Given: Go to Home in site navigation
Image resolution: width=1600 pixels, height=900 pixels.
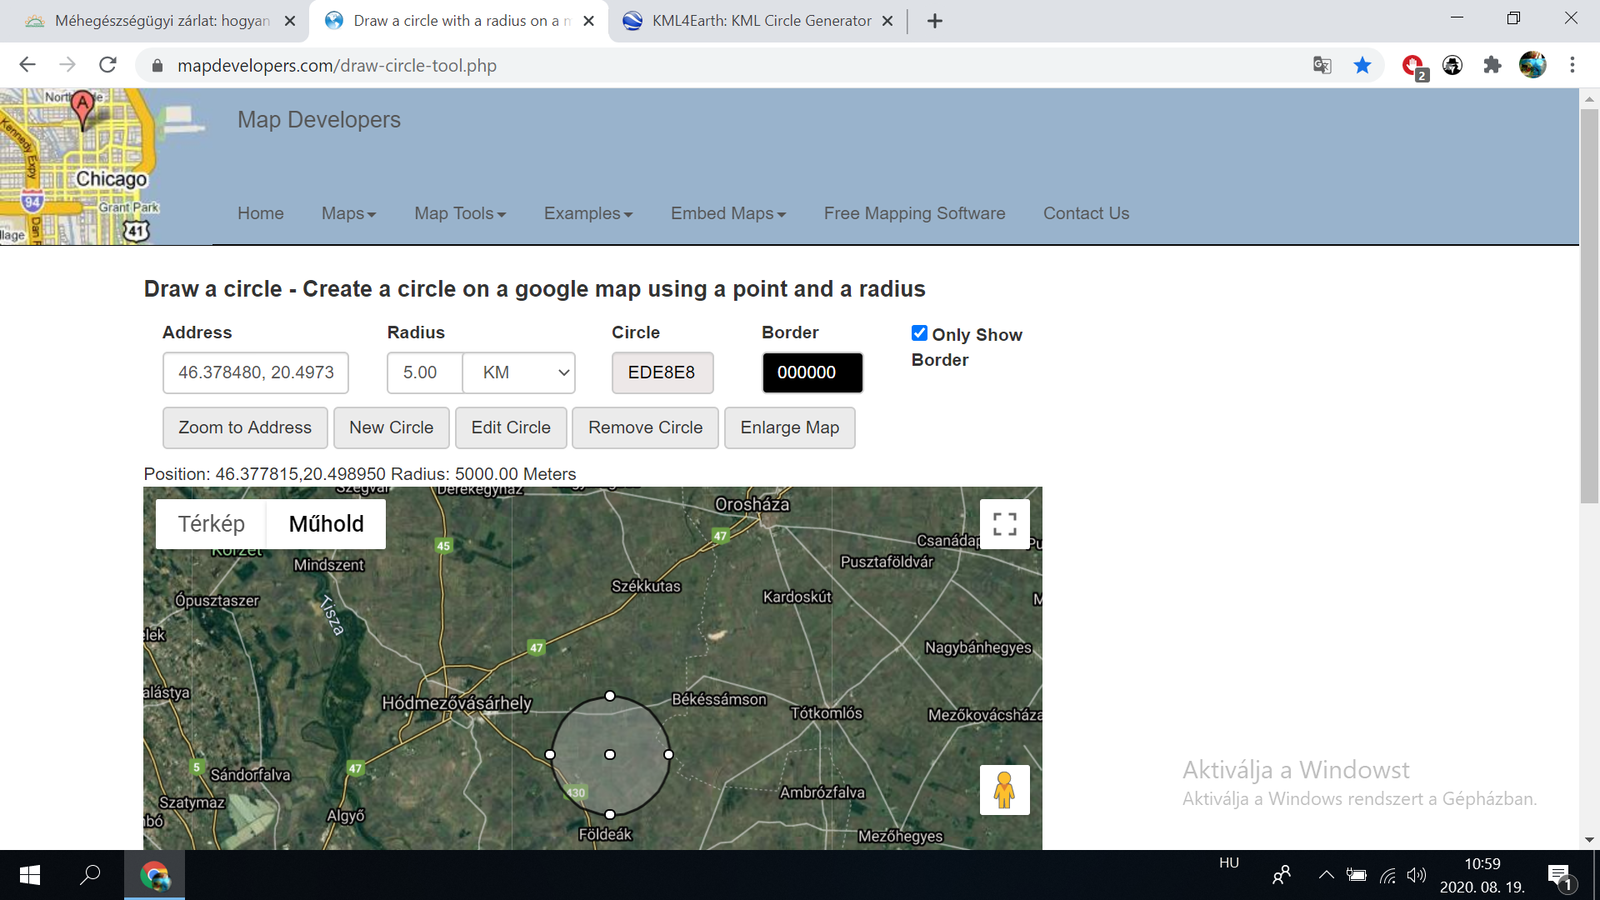Looking at the screenshot, I should [261, 213].
